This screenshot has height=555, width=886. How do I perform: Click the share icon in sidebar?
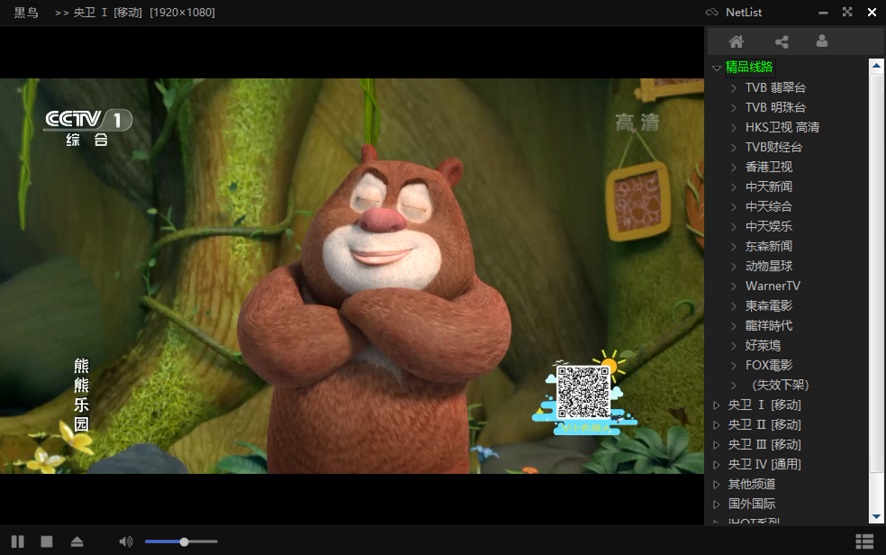[781, 41]
